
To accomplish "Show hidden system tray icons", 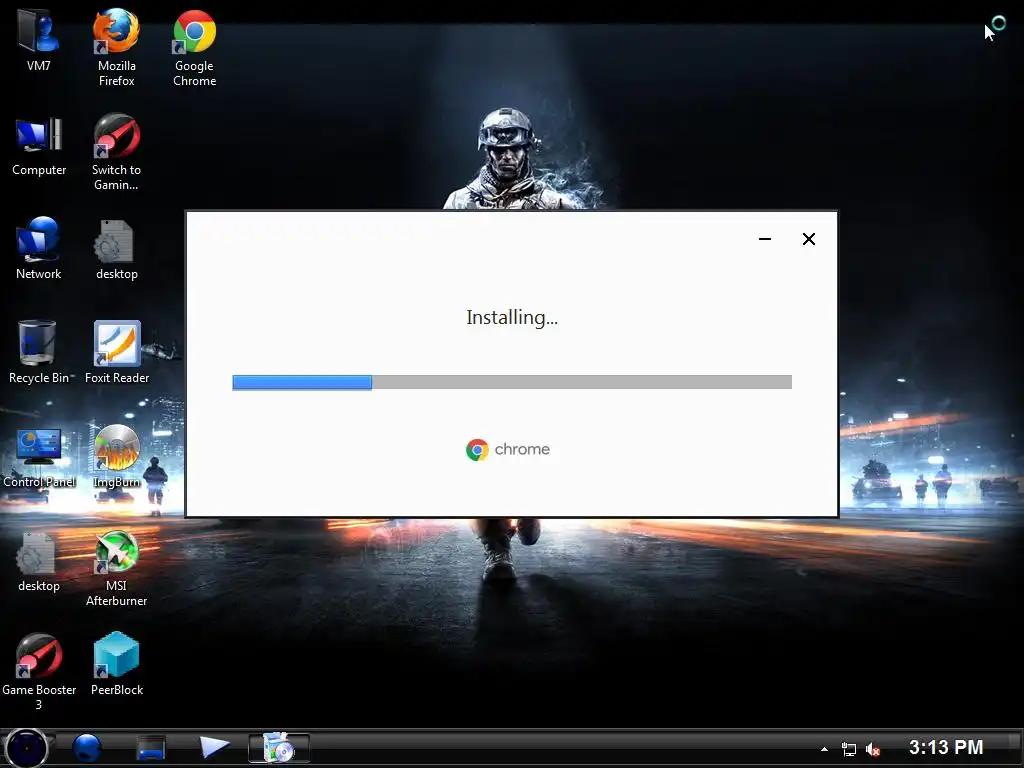I will [824, 749].
